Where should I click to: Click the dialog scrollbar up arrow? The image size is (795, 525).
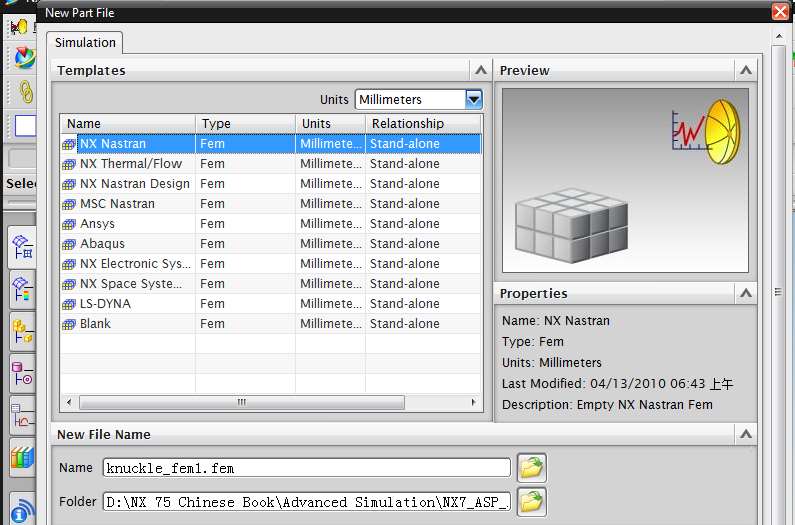779,37
